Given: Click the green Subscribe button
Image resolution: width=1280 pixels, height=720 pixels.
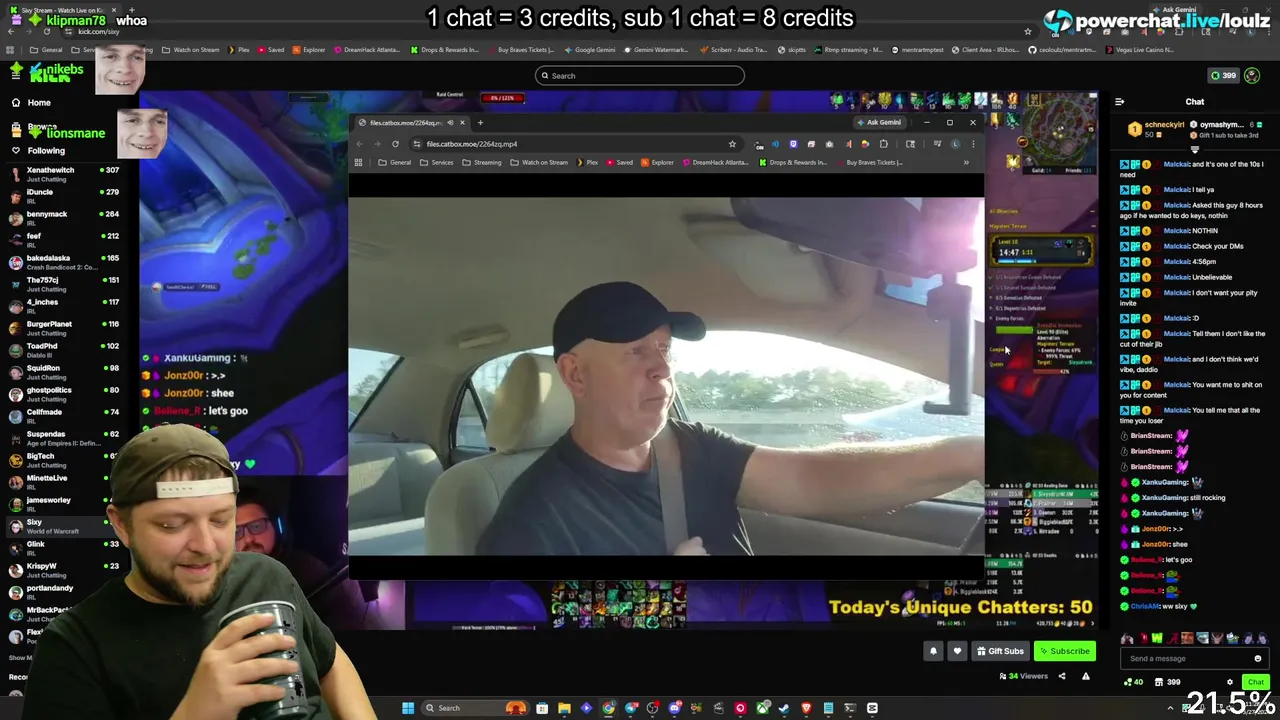Looking at the screenshot, I should point(1065,651).
